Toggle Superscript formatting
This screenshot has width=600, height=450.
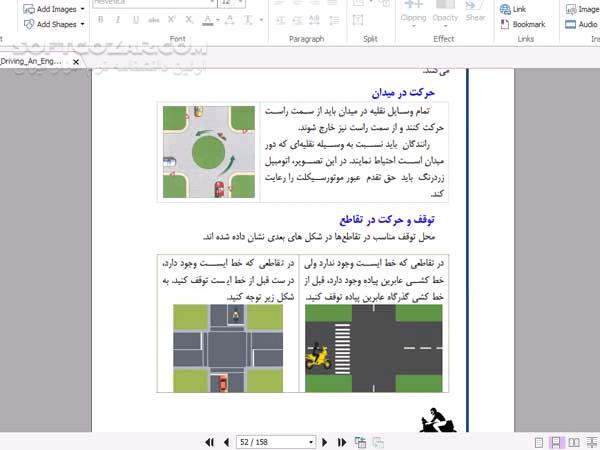click(171, 20)
